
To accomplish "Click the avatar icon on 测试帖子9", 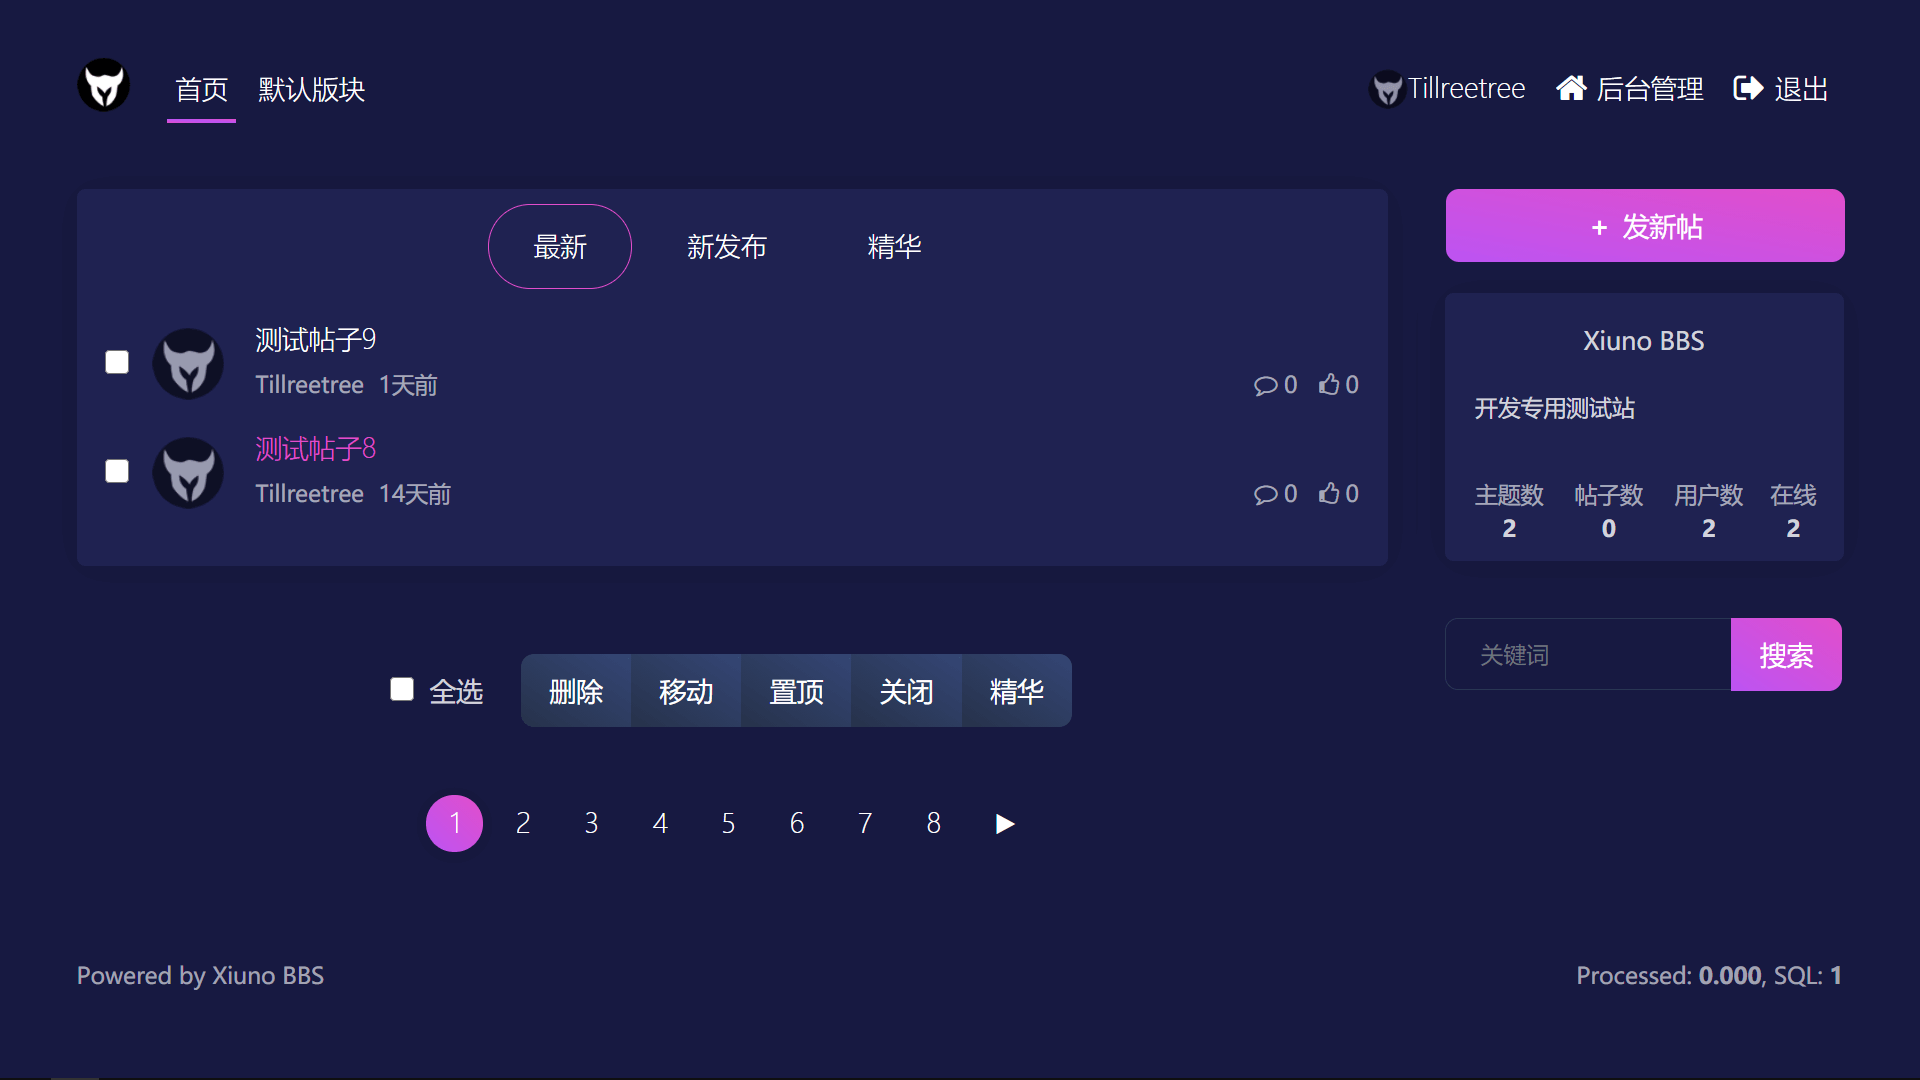I will (189, 363).
